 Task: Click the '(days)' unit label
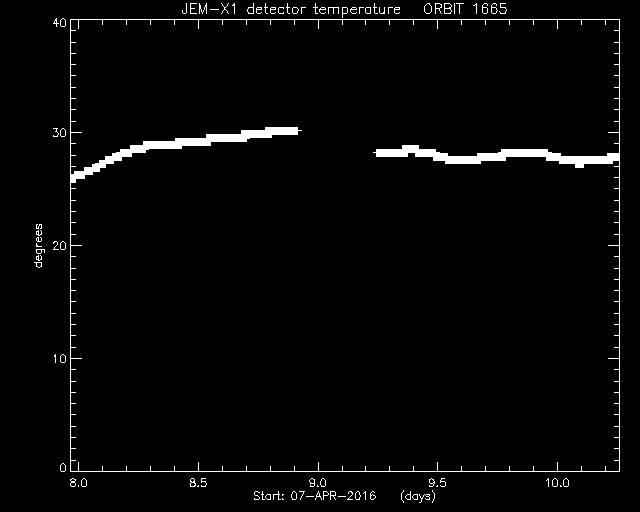pos(418,496)
